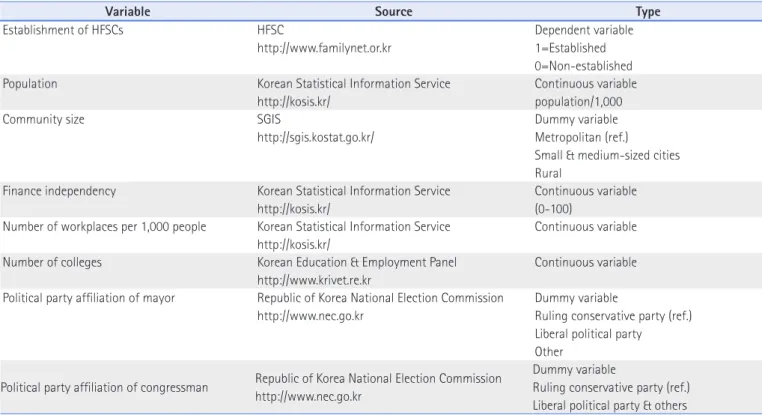The image size is (762, 415).
Task: Click 'Other' text in mayor row
Action: point(549,352)
